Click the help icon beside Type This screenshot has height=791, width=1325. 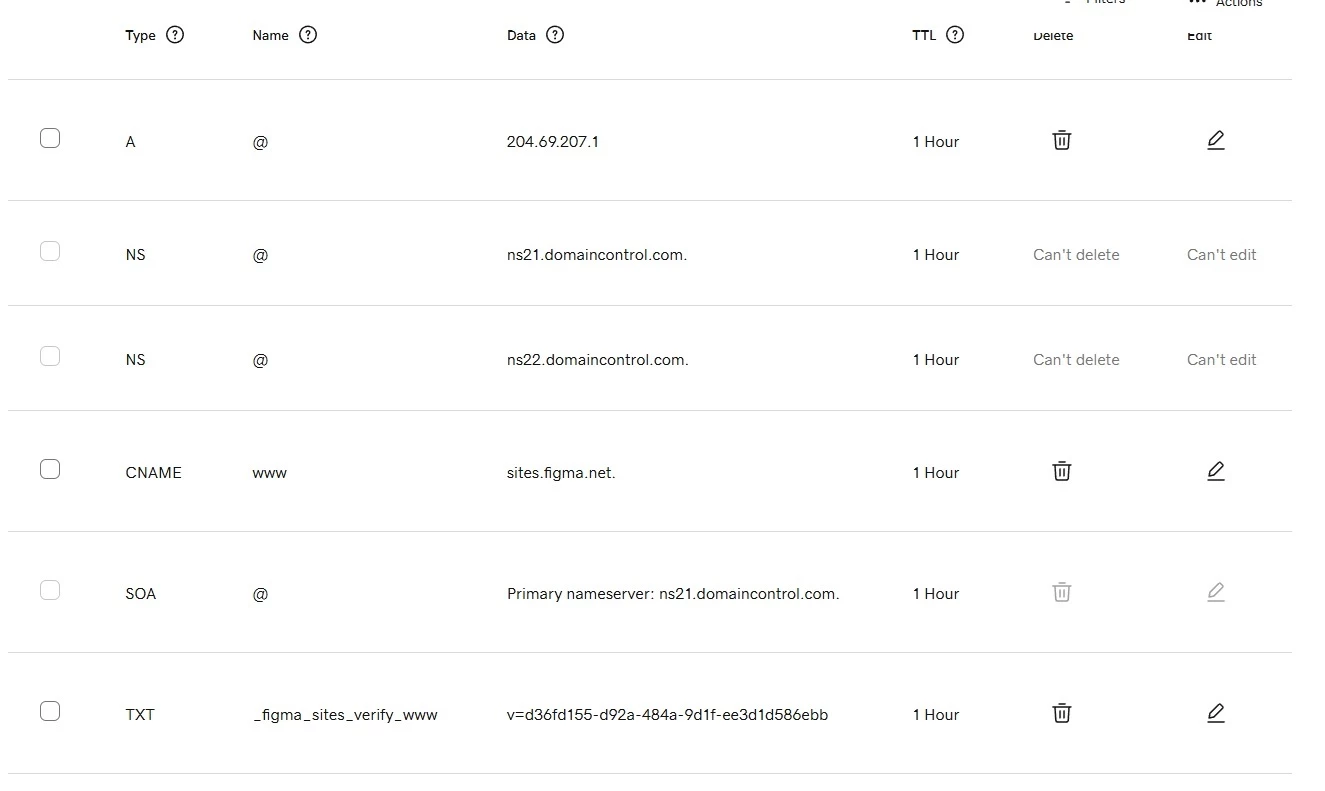click(175, 35)
